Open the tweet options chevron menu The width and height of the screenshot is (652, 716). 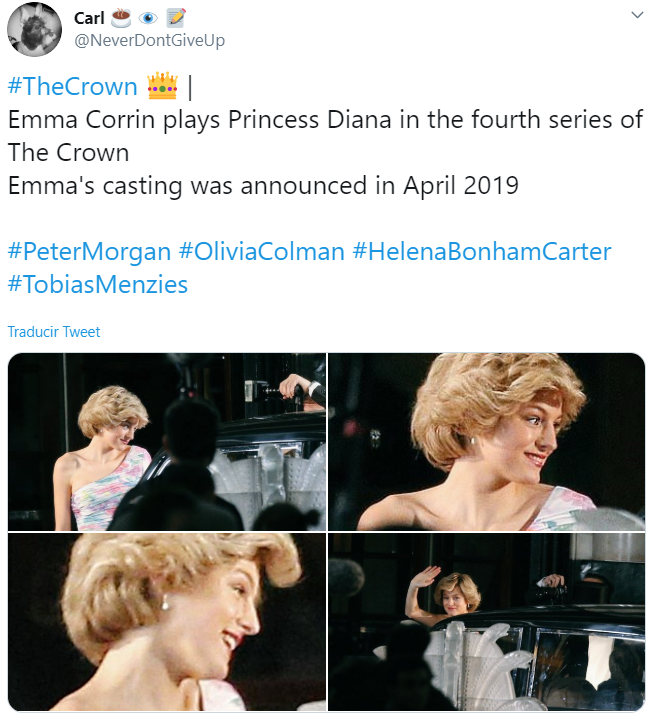click(x=636, y=15)
